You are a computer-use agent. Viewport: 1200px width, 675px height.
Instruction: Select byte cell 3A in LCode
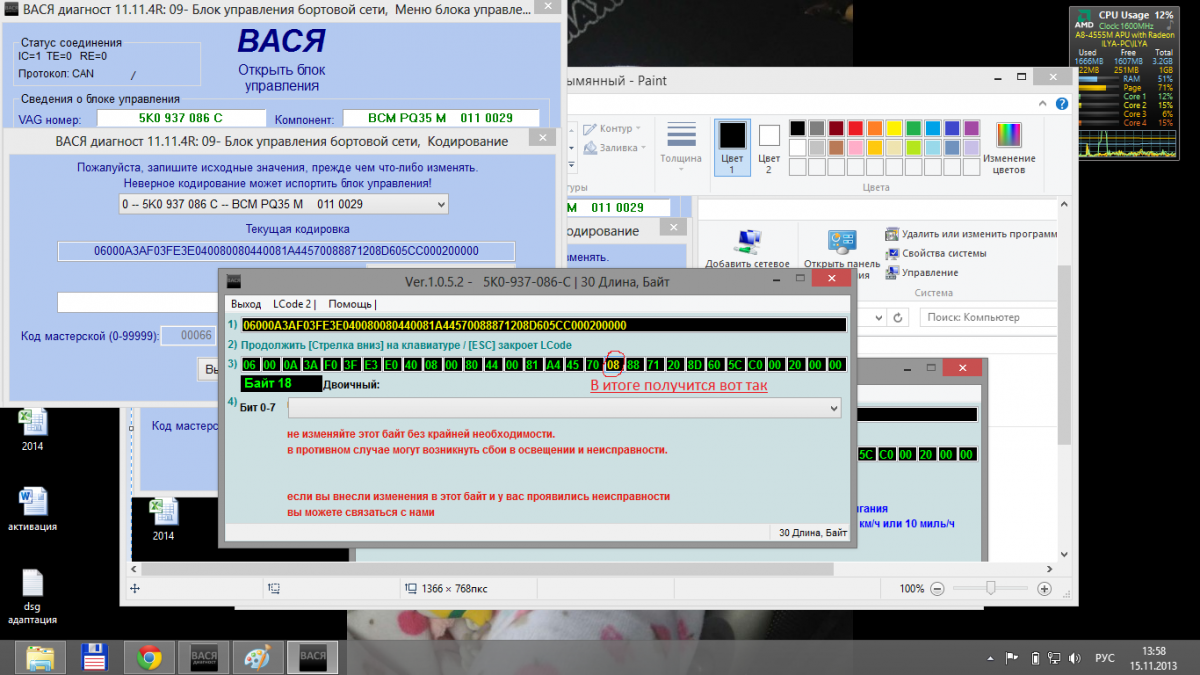310,364
